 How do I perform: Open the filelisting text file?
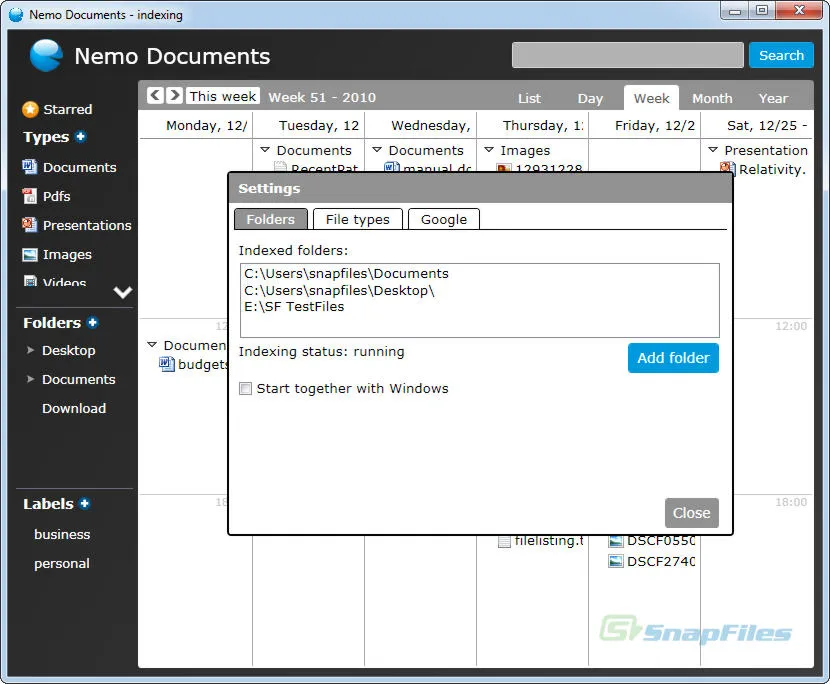[x=541, y=541]
